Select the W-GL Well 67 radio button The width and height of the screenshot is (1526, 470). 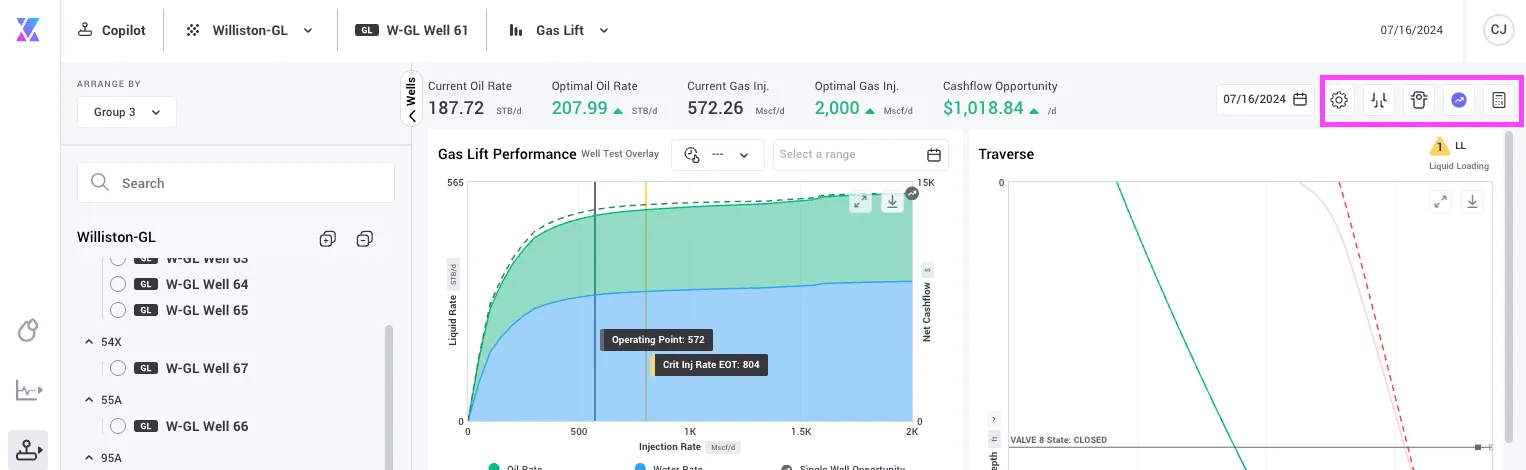pos(118,368)
